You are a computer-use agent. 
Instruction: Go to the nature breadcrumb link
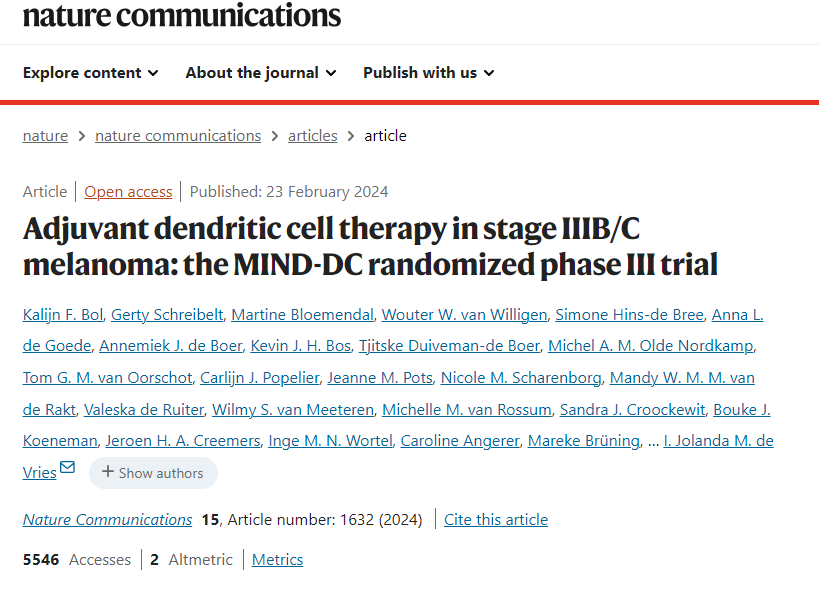click(x=45, y=136)
